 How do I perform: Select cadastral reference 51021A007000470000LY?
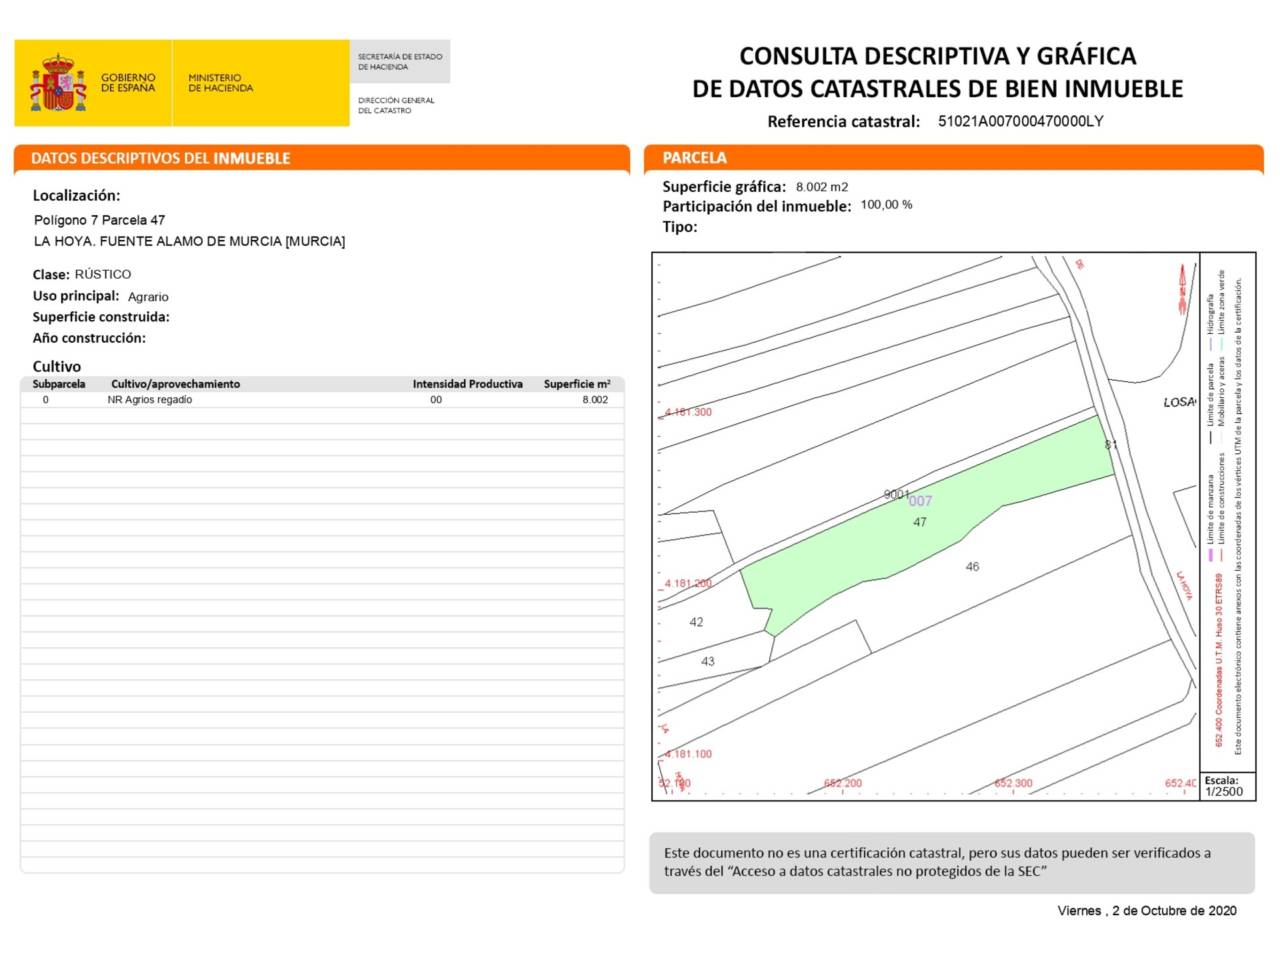pos(1021,121)
